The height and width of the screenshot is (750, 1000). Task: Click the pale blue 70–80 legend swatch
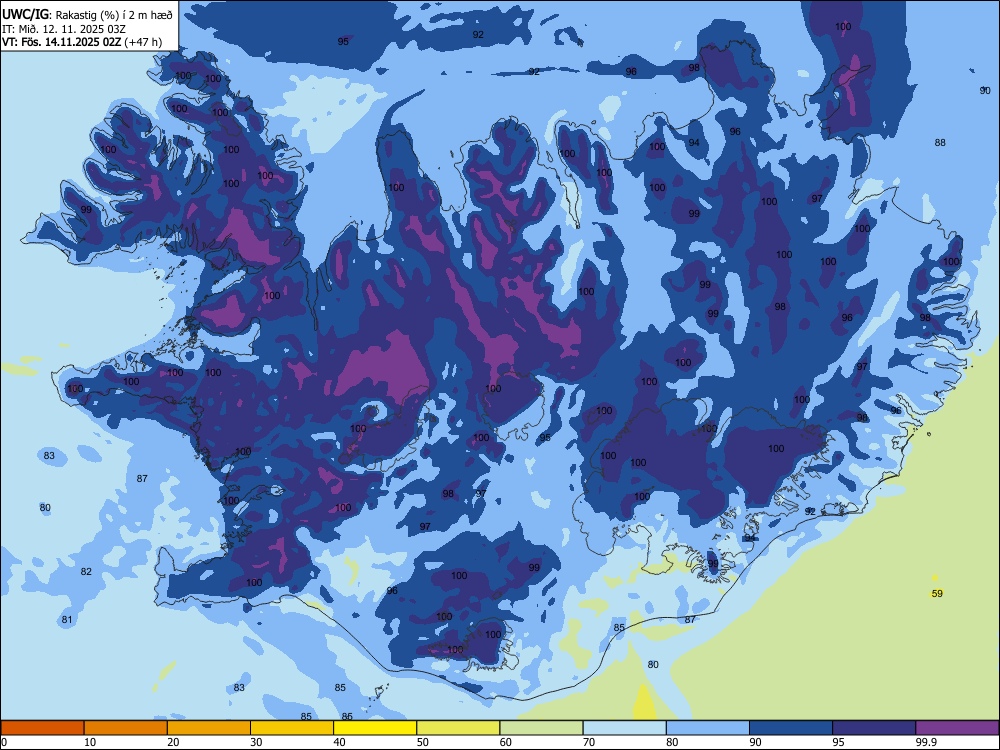[624, 728]
